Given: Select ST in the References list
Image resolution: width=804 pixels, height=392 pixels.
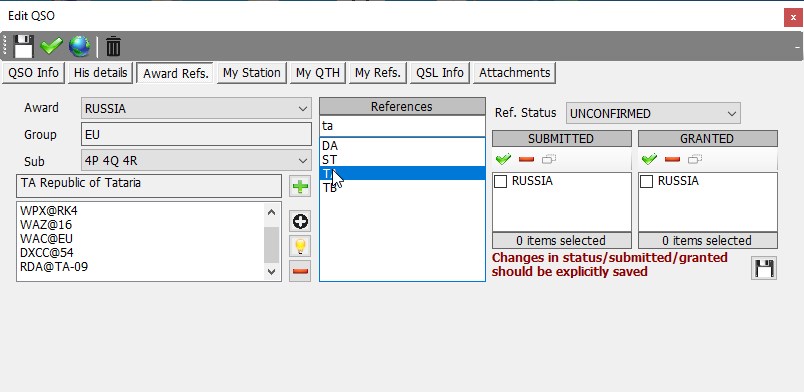Looking at the screenshot, I should [x=402, y=160].
